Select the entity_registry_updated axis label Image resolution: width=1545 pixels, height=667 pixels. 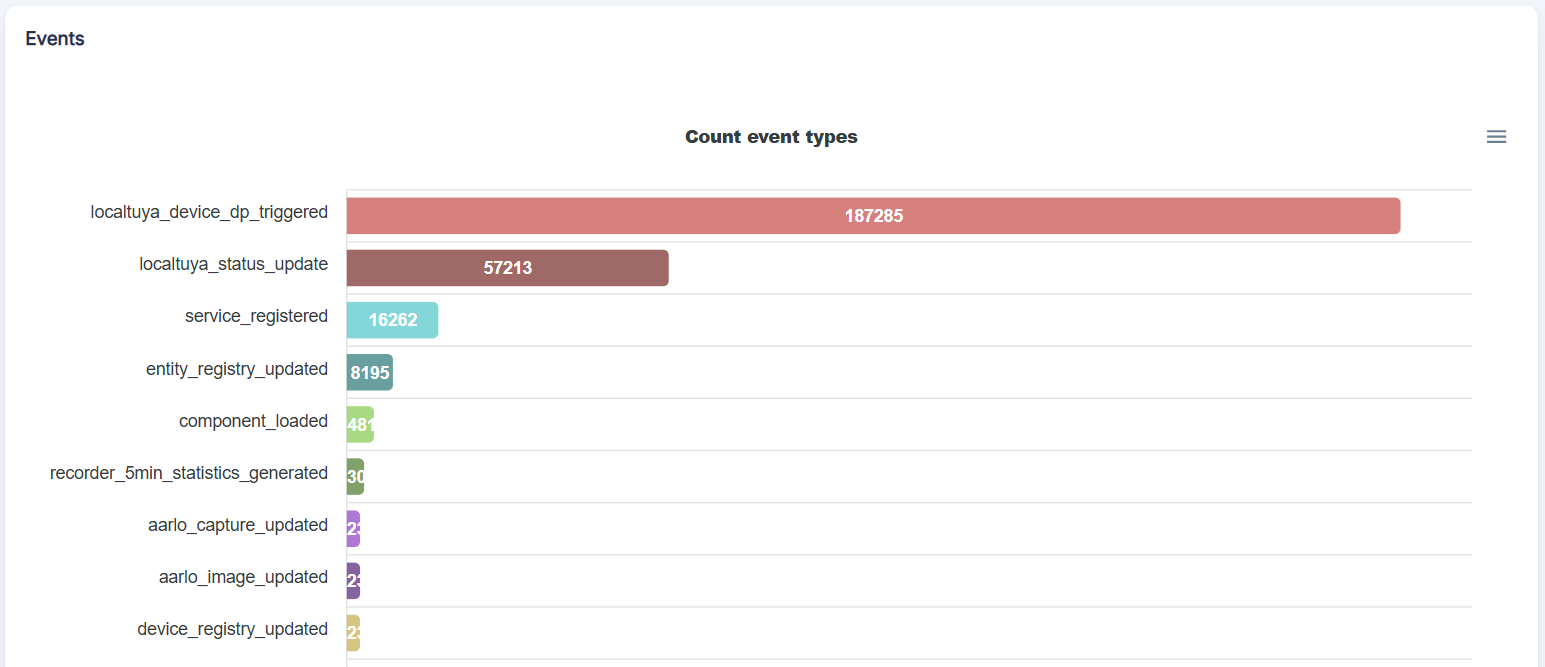(237, 369)
